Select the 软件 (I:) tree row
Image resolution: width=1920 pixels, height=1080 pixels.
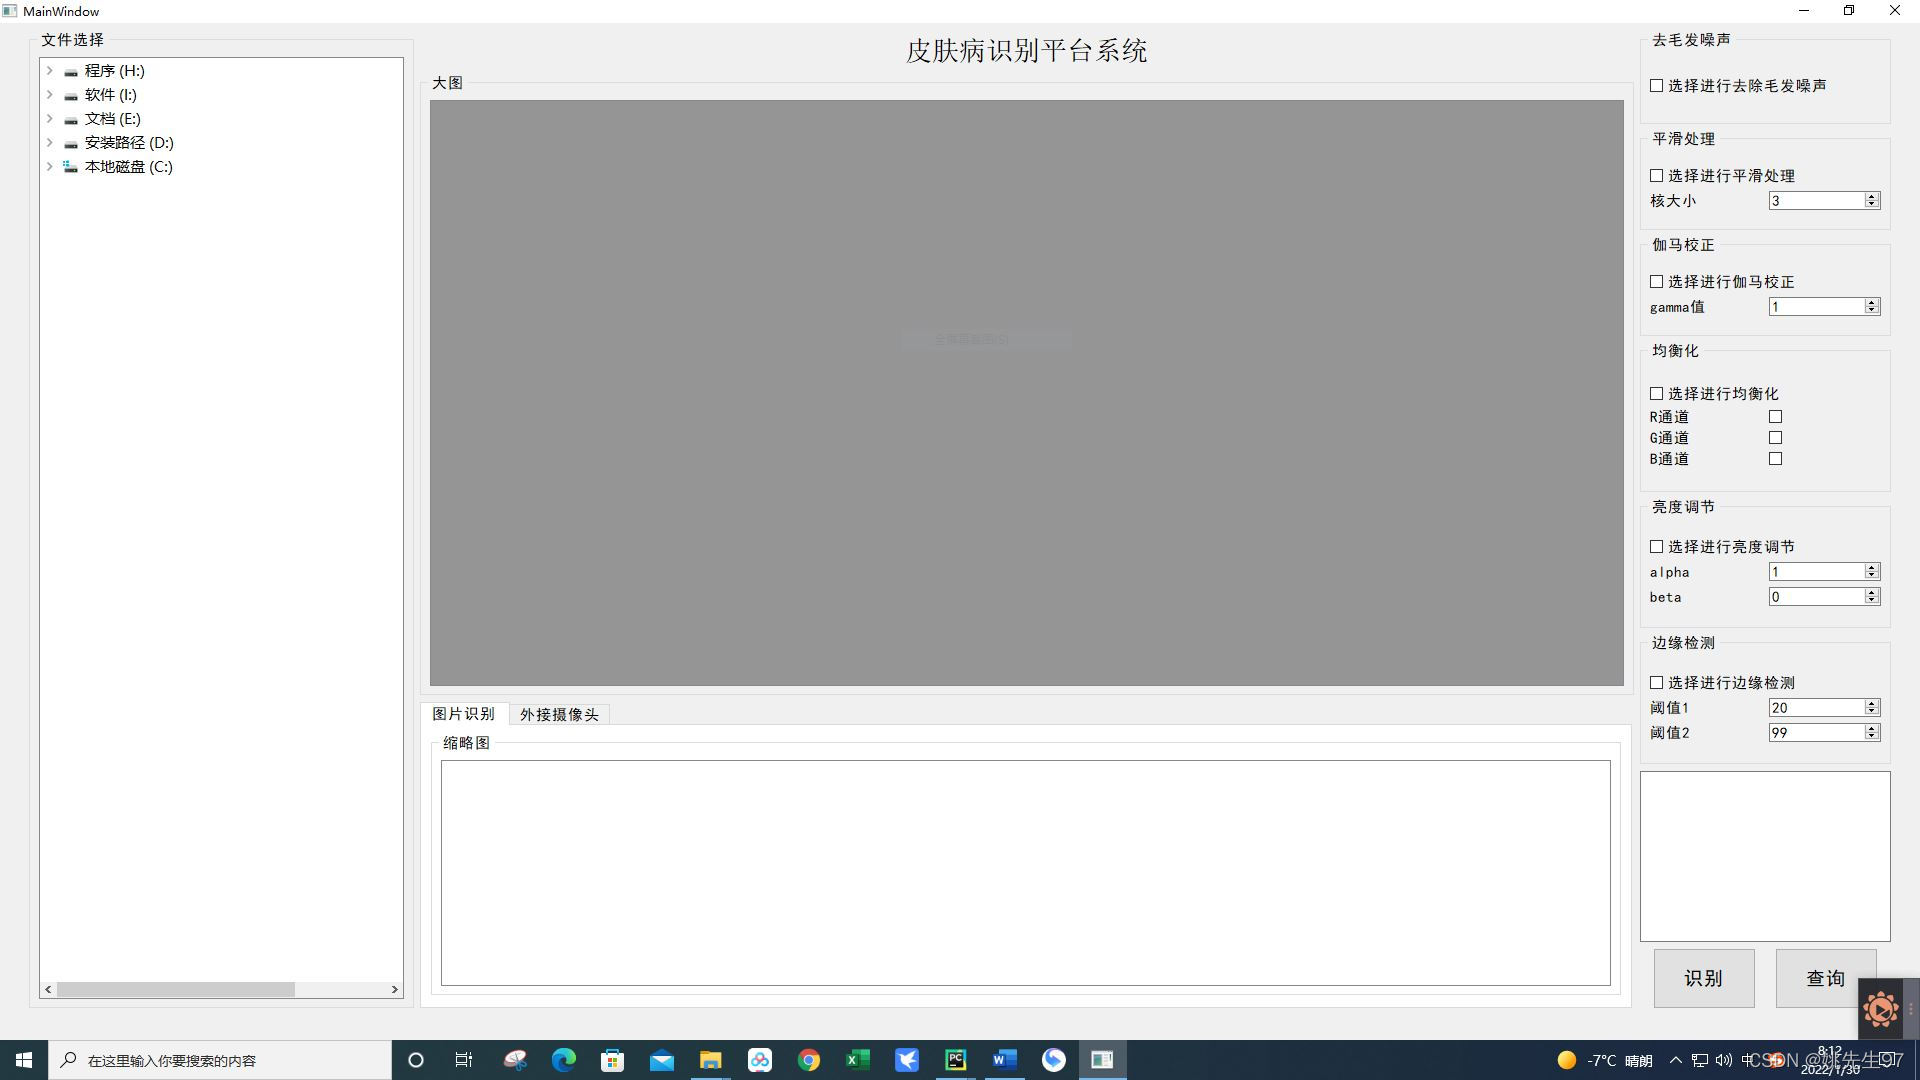click(110, 95)
